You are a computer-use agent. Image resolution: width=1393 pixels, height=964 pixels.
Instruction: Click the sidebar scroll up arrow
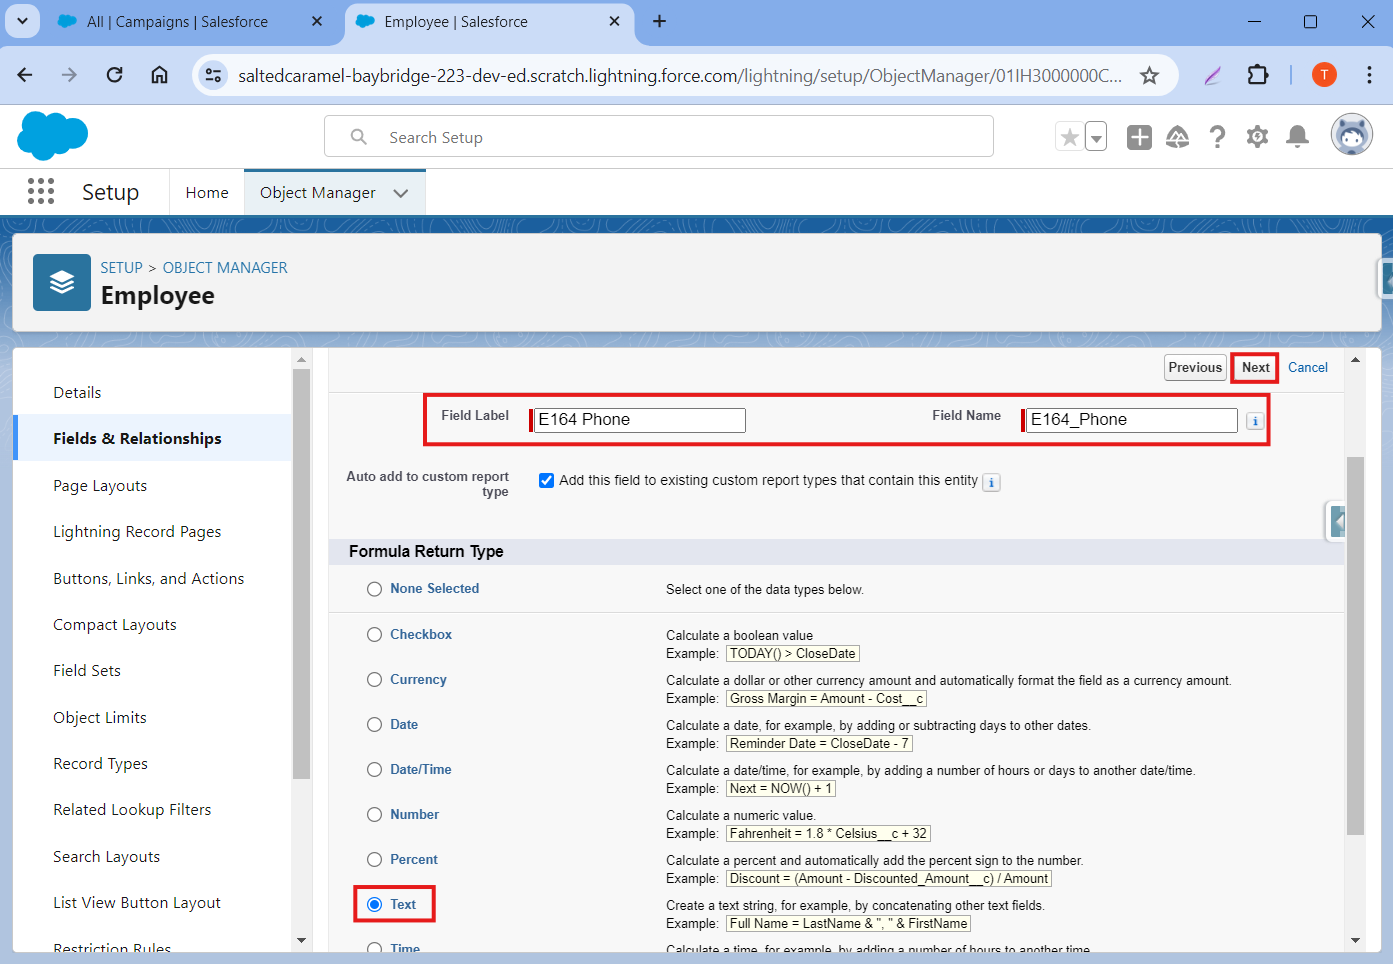point(302,359)
